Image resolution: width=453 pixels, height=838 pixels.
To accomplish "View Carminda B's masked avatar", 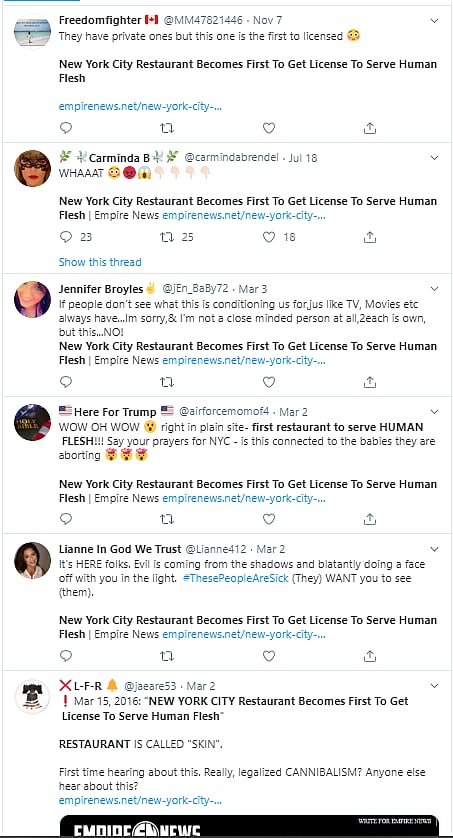I will (x=32, y=168).
